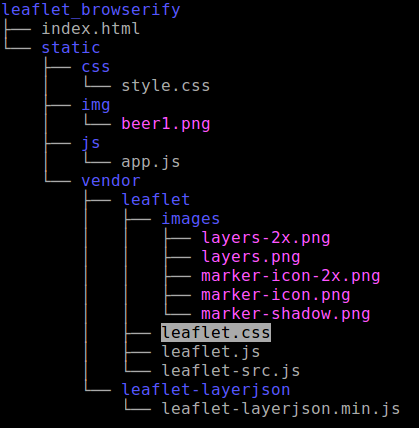This screenshot has width=419, height=428.
Task: Select the leaflet folder under vendor
Action: coord(156,200)
